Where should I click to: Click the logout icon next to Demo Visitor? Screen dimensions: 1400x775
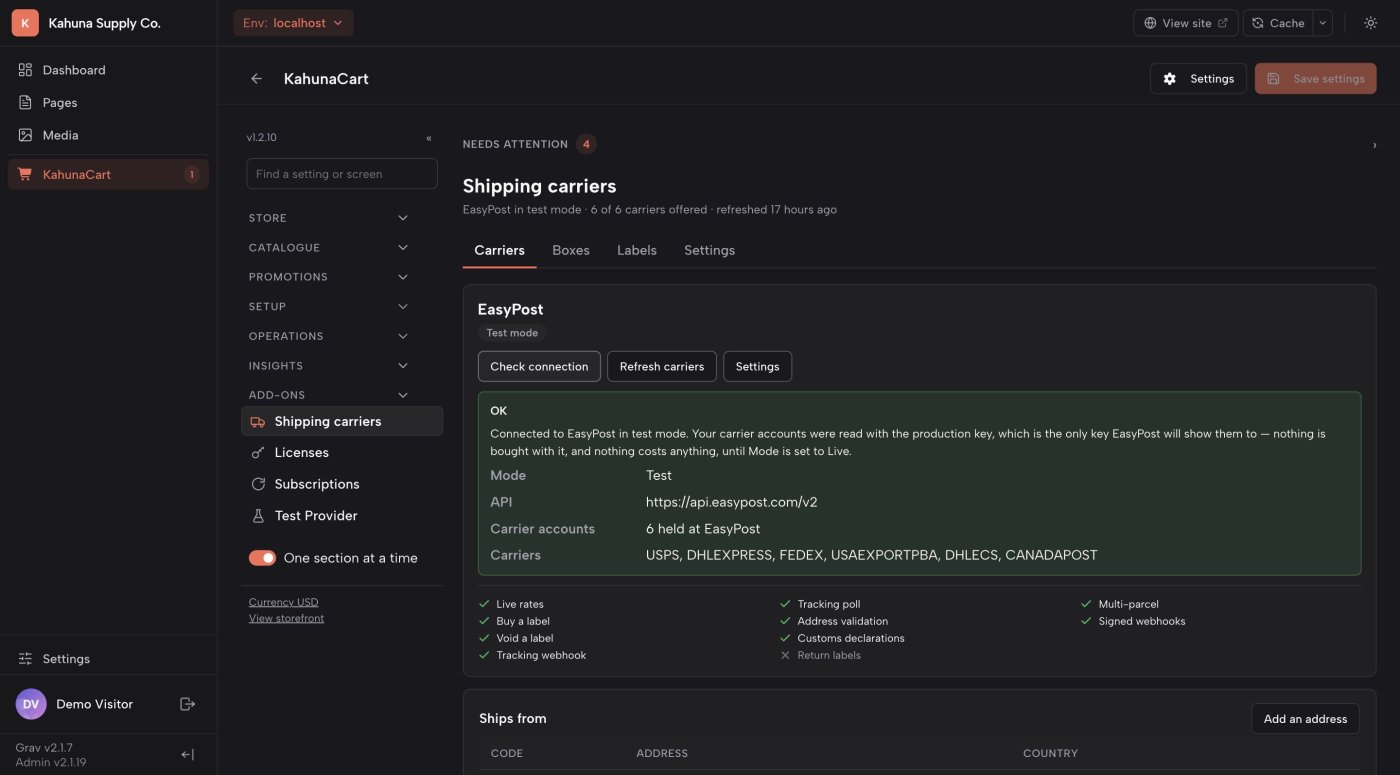pos(187,704)
